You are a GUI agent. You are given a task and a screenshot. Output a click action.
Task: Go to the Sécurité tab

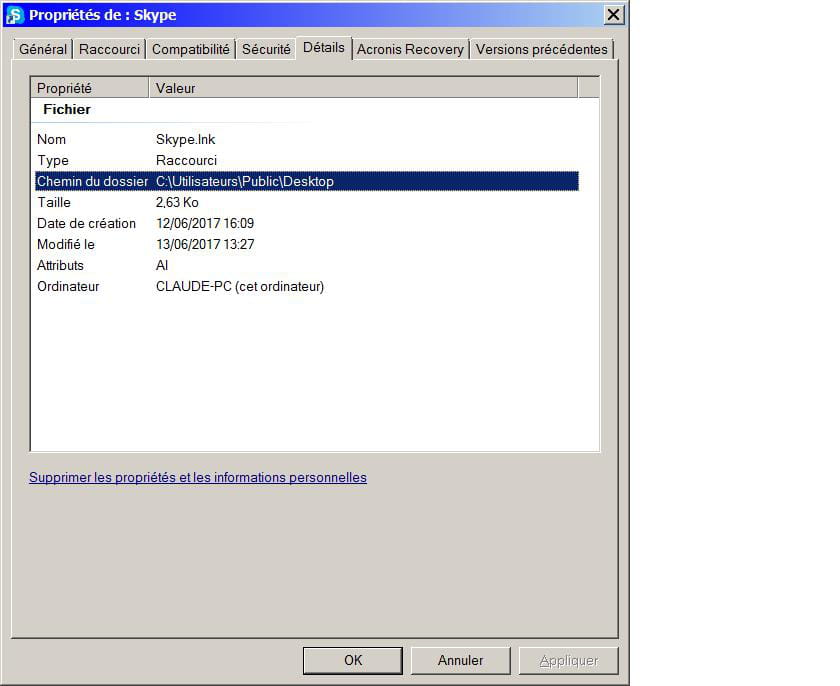[266, 49]
